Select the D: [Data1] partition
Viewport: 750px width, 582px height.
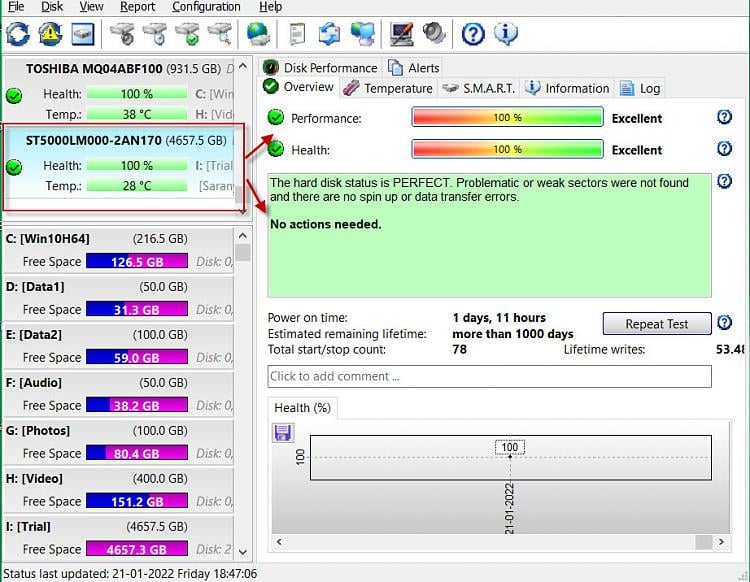[x=119, y=298]
